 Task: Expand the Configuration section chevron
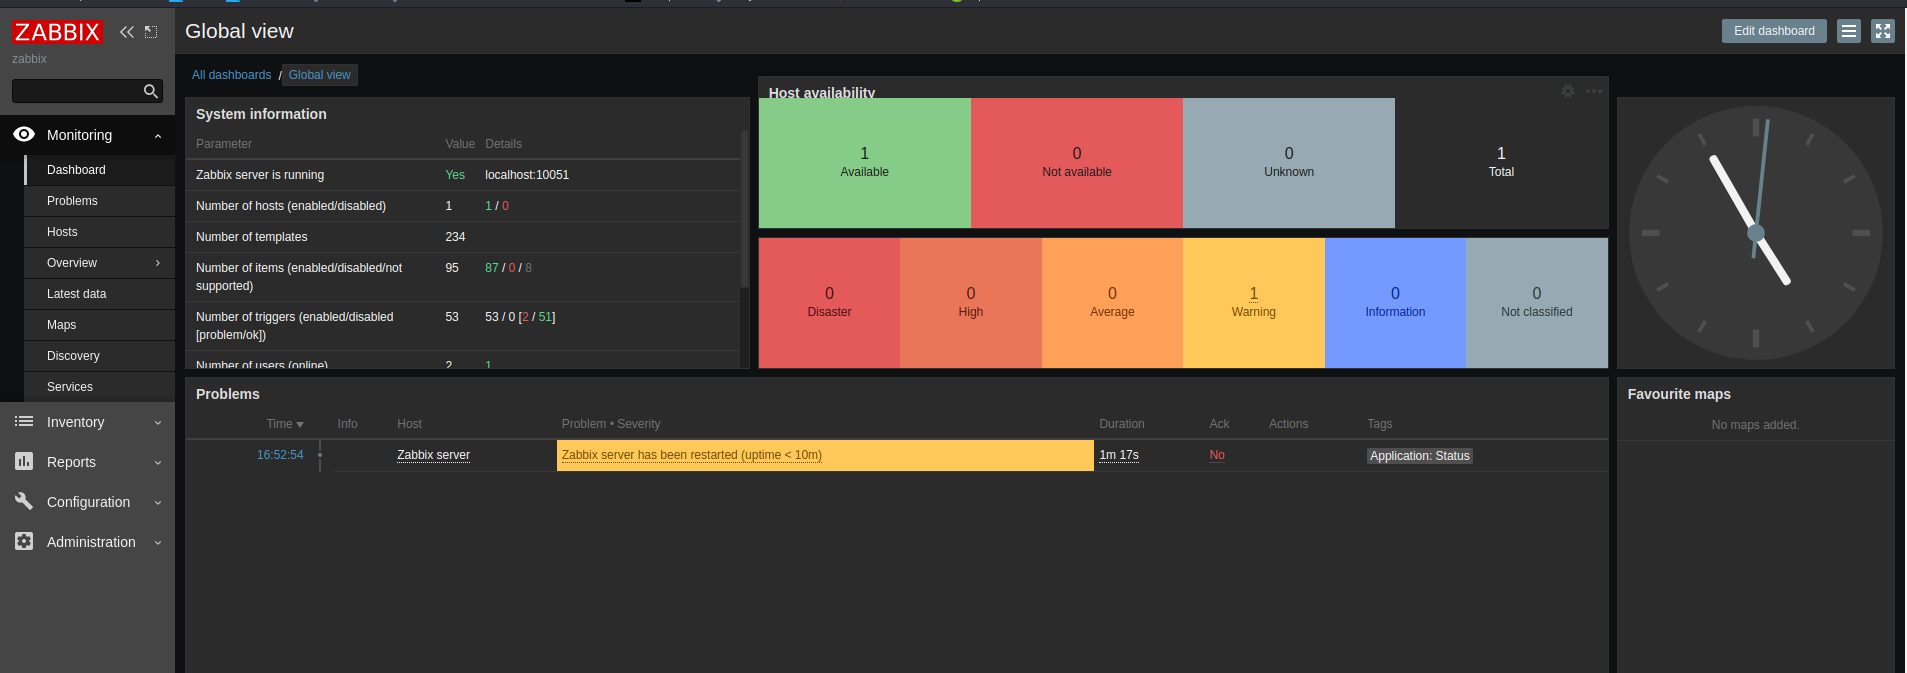(x=158, y=503)
